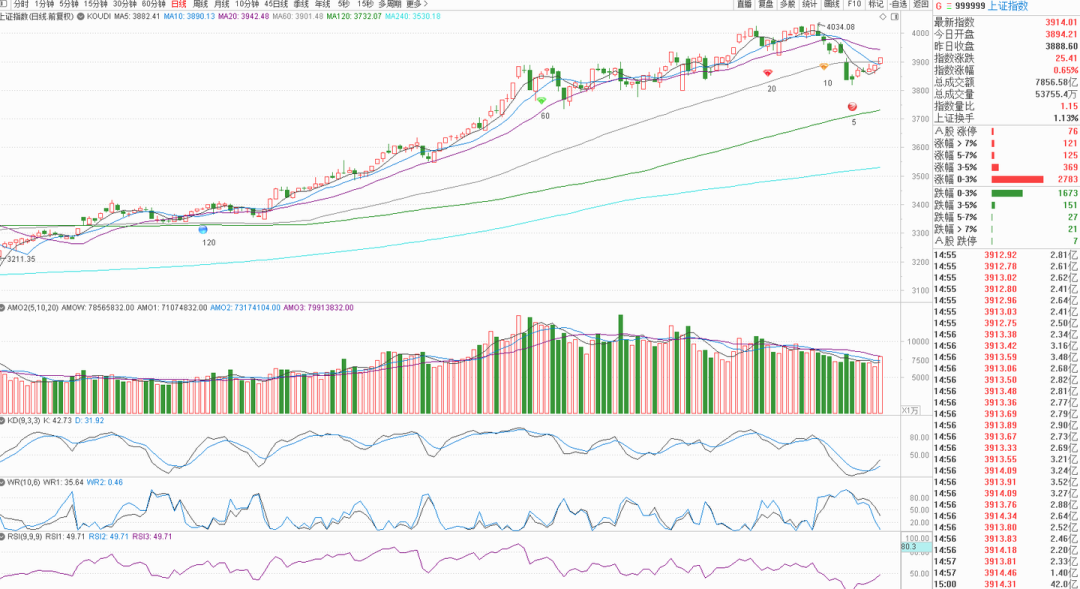Toggle the left sidebar panel icon

[2, 4]
